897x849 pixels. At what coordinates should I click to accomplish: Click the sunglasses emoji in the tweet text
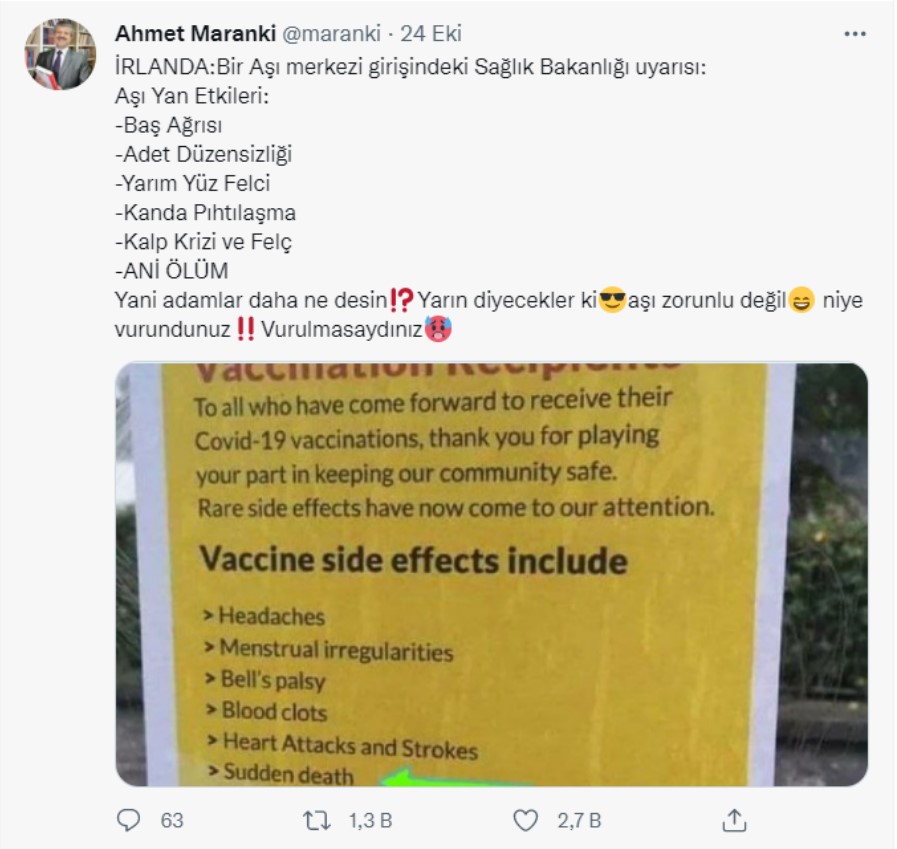click(612, 299)
